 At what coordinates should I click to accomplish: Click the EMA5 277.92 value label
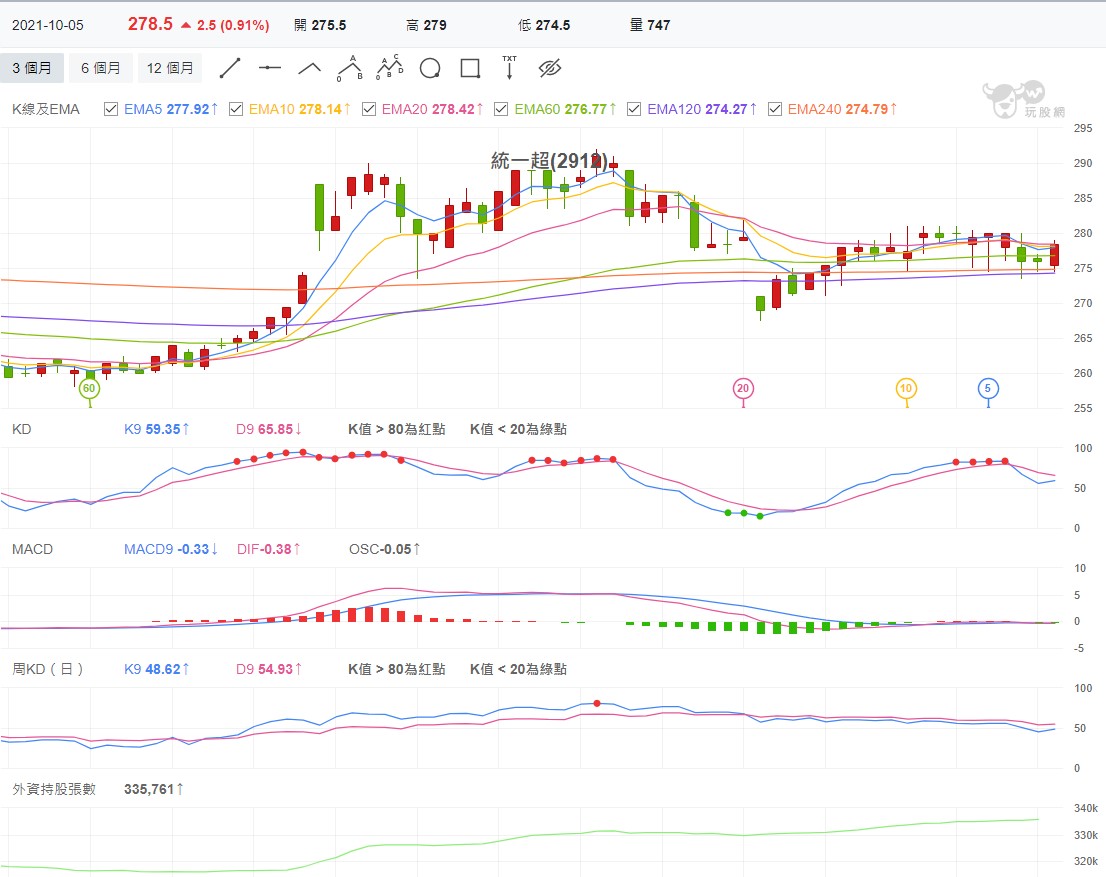point(171,109)
